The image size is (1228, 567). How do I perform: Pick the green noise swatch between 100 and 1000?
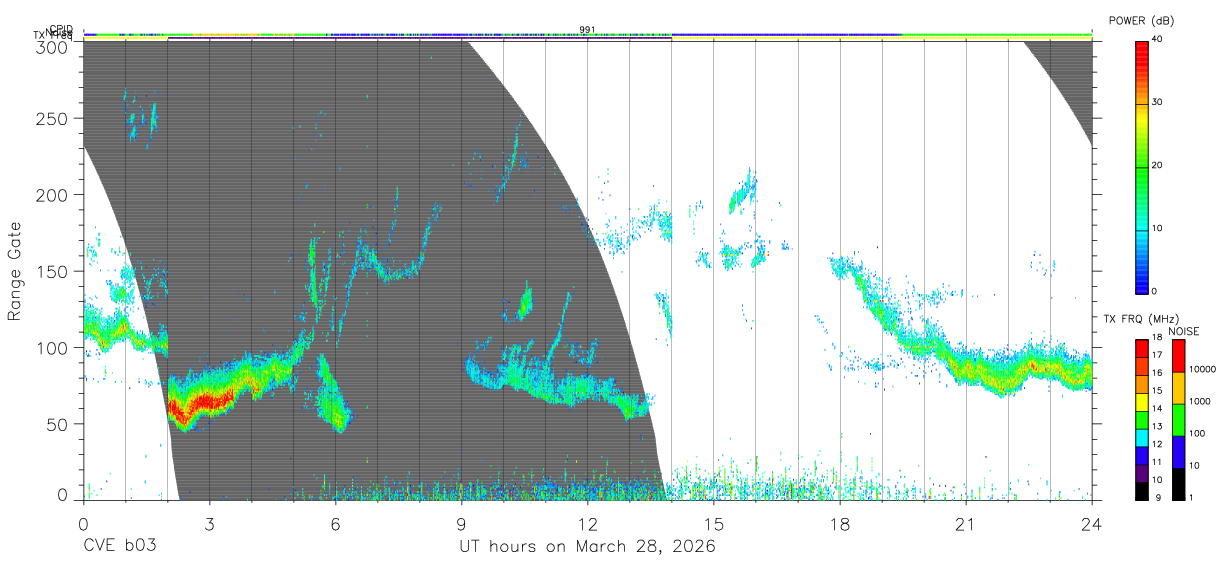tap(1178, 420)
